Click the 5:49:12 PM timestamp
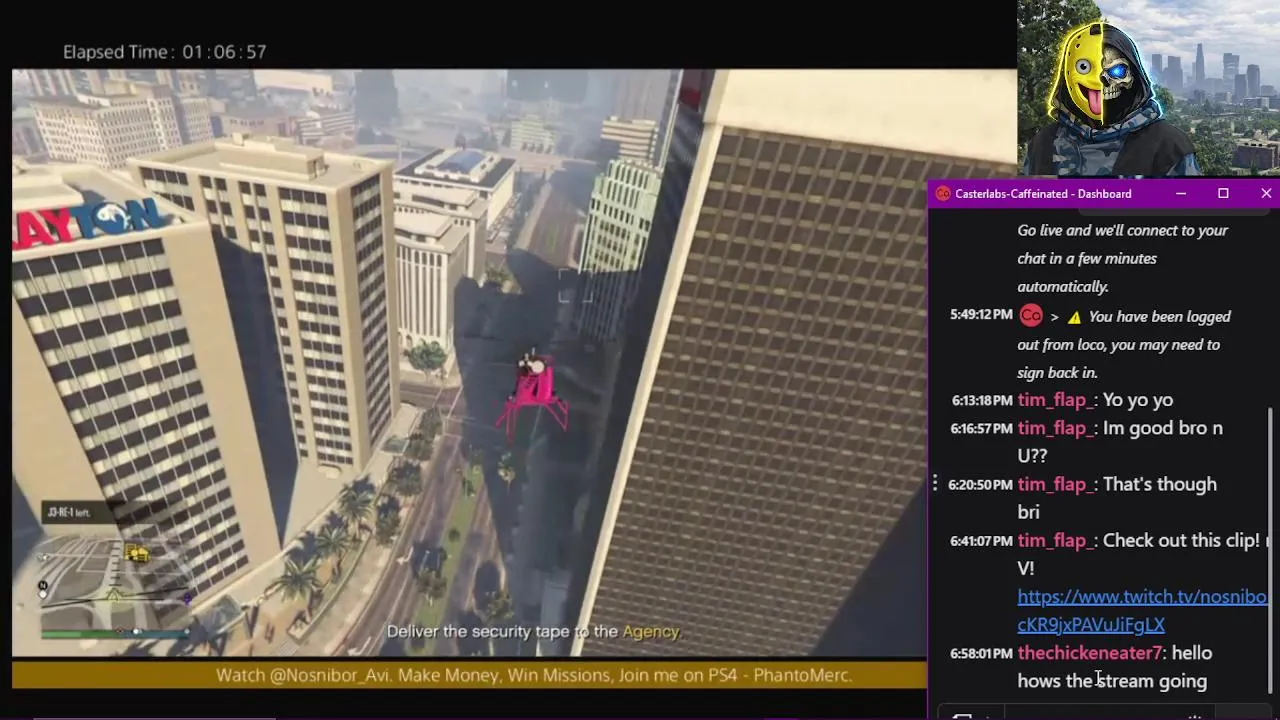 coord(981,315)
